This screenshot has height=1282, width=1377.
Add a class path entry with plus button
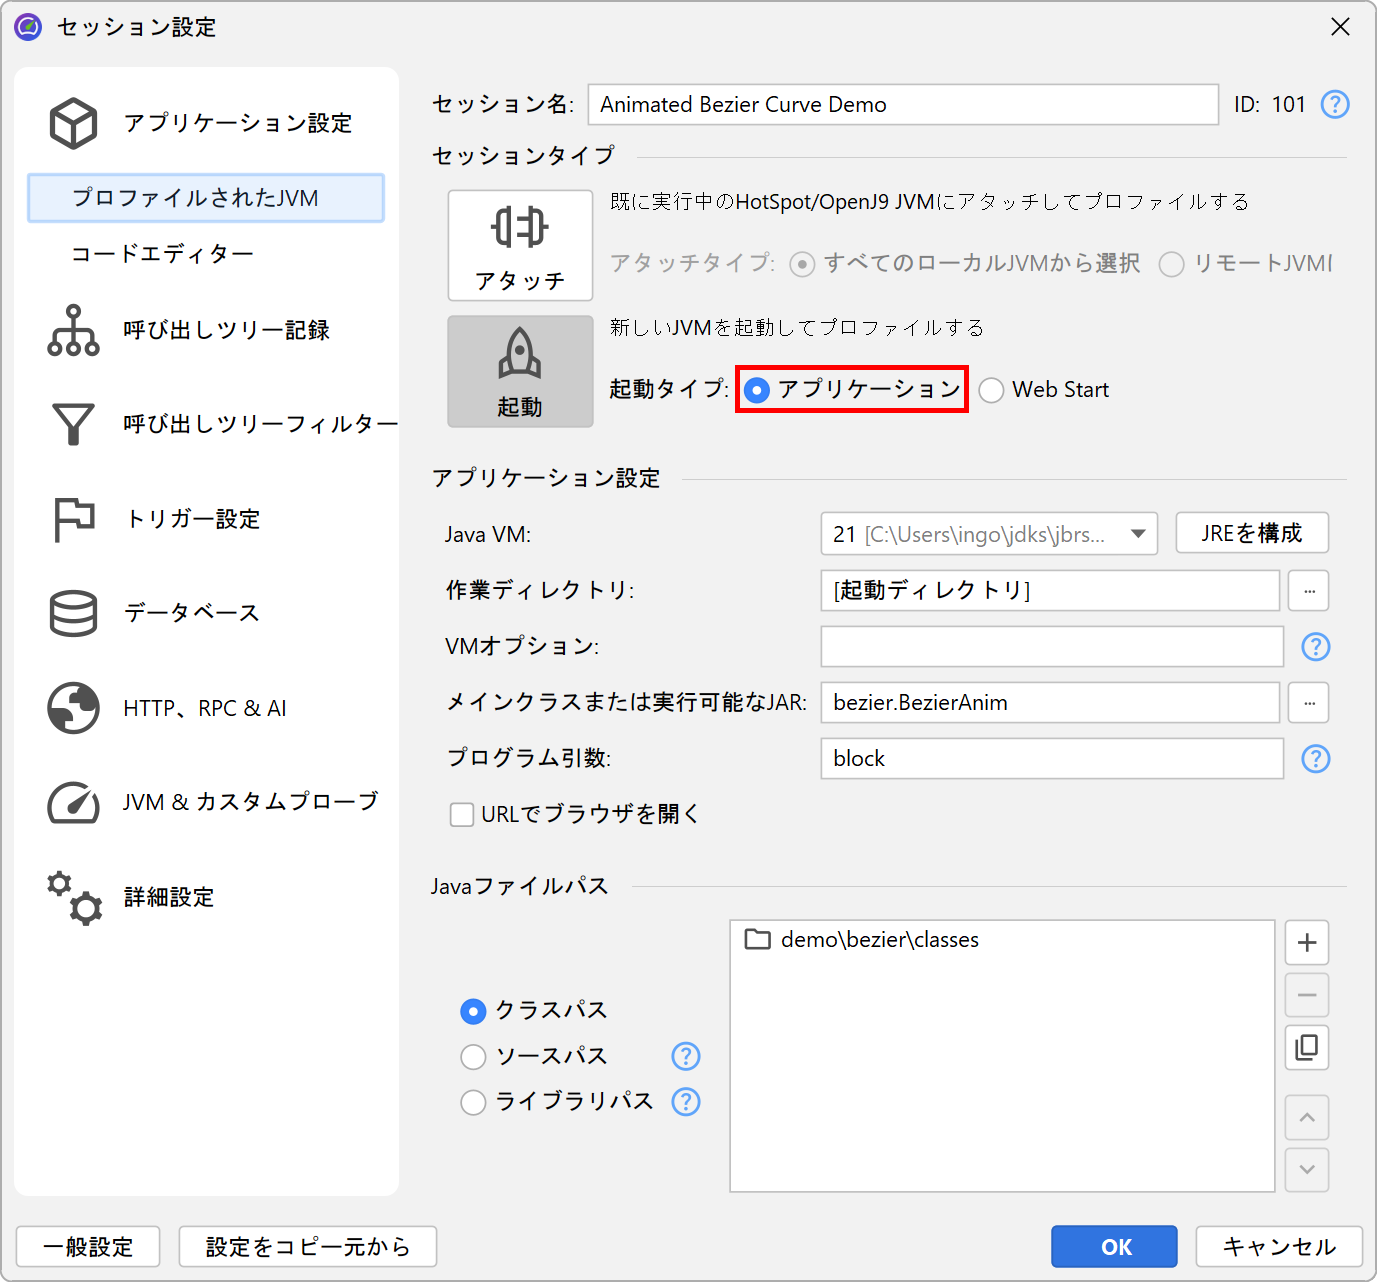pos(1306,943)
